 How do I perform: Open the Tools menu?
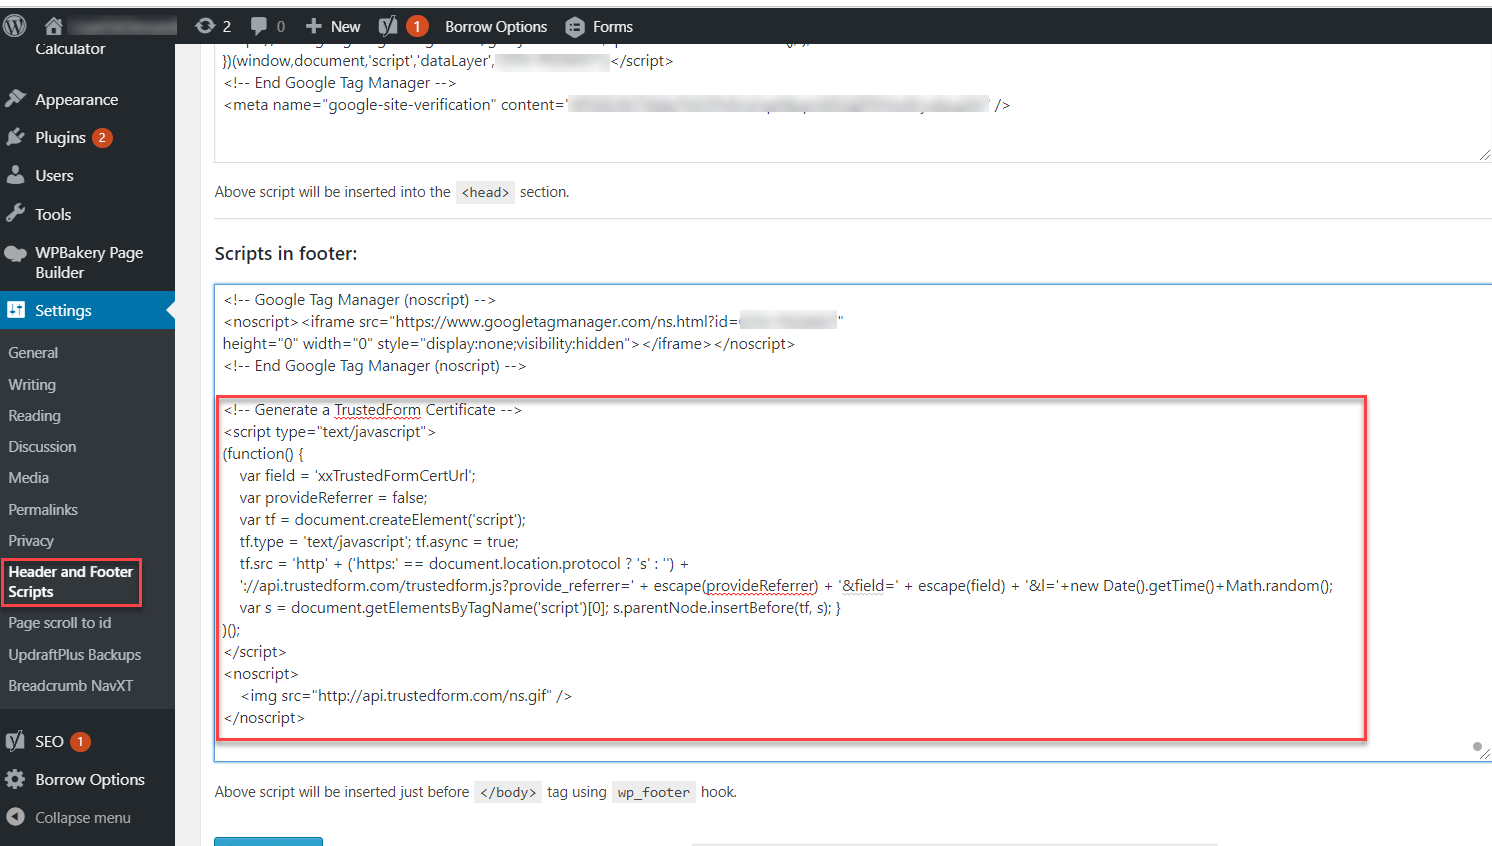[53, 214]
